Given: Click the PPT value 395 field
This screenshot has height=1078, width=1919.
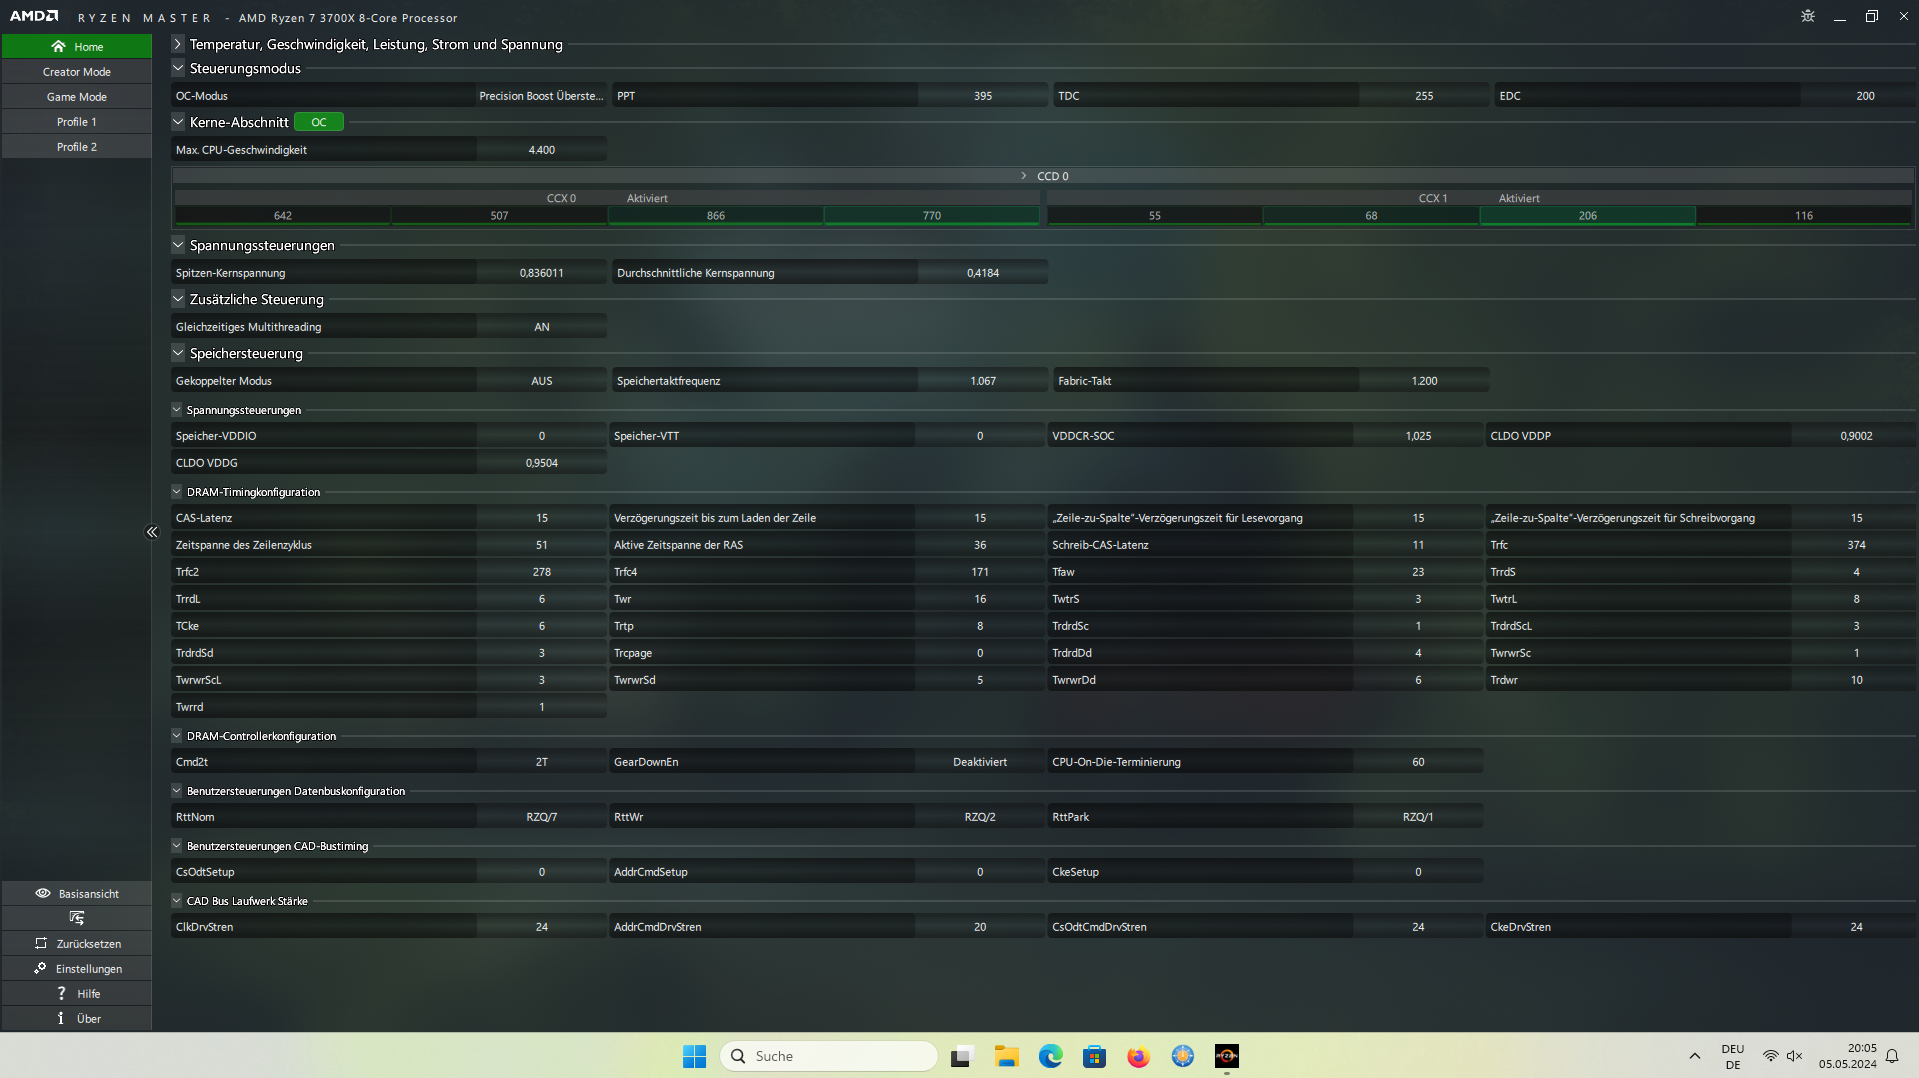Looking at the screenshot, I should point(983,96).
